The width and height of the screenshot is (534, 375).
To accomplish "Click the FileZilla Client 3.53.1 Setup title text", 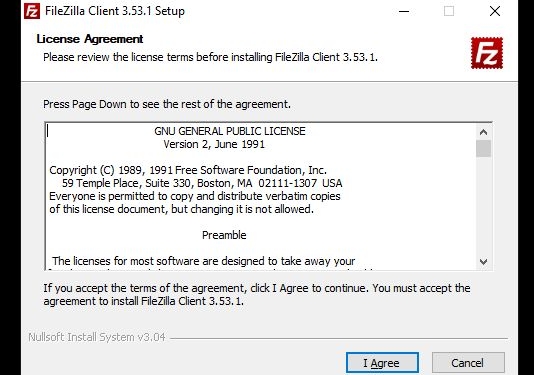I will (x=115, y=11).
